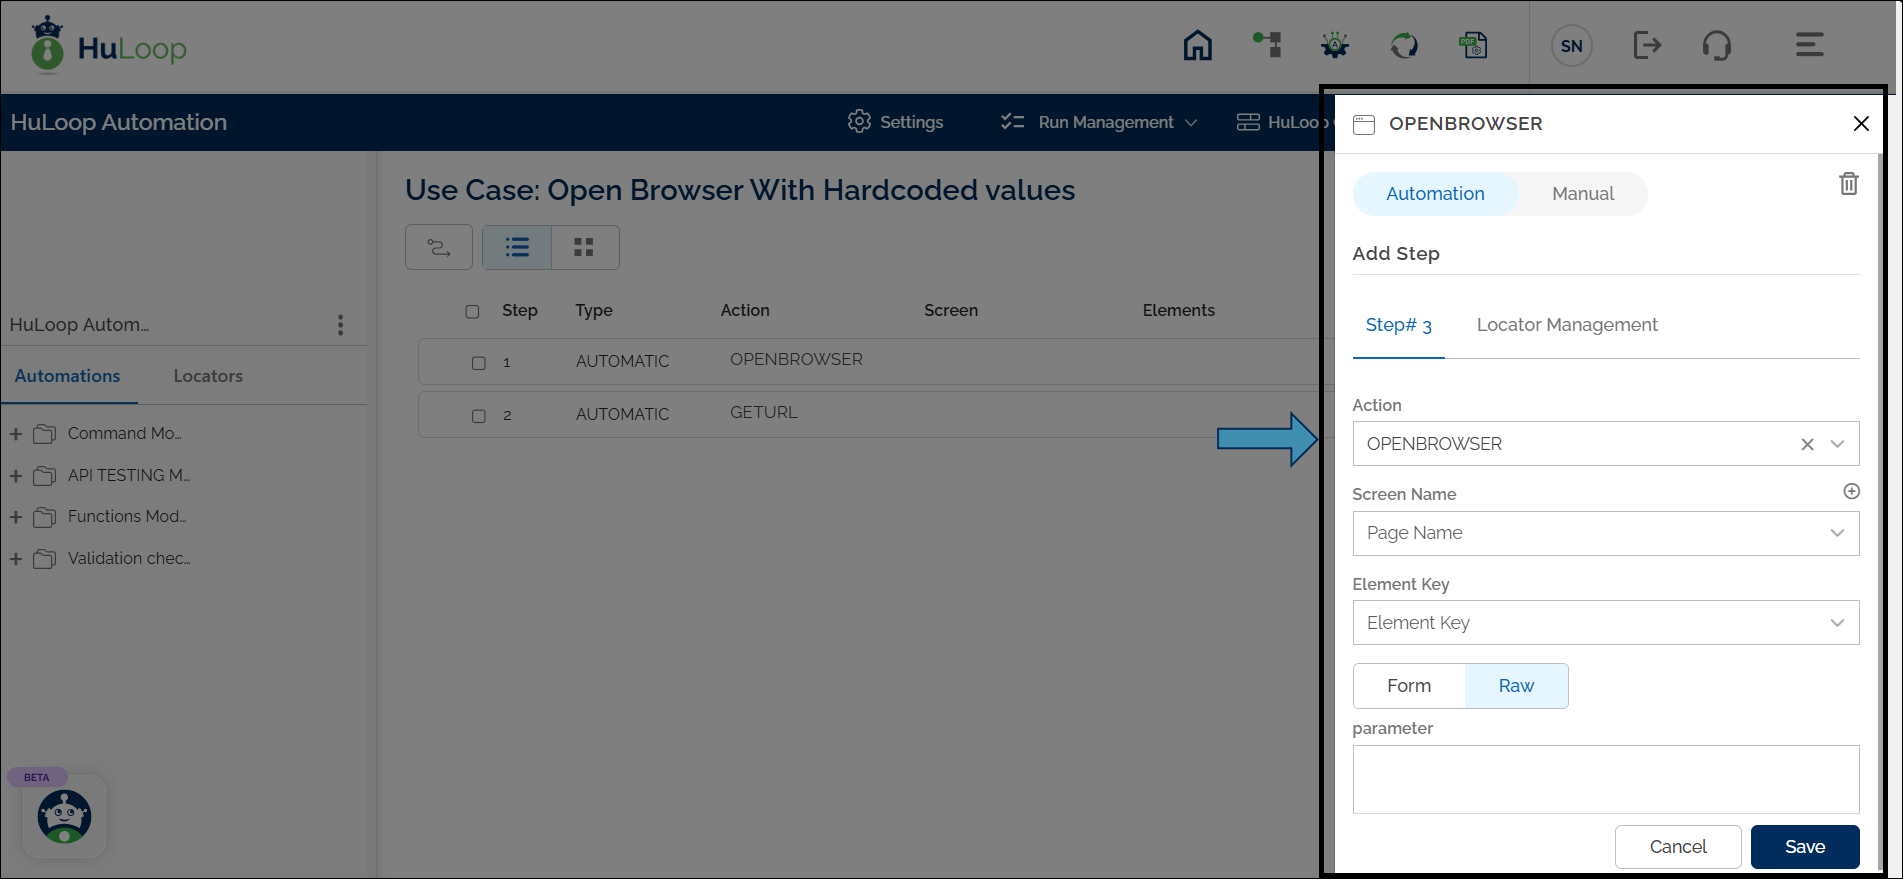The image size is (1903, 879).
Task: Delete step using trash icon
Action: coord(1848,184)
